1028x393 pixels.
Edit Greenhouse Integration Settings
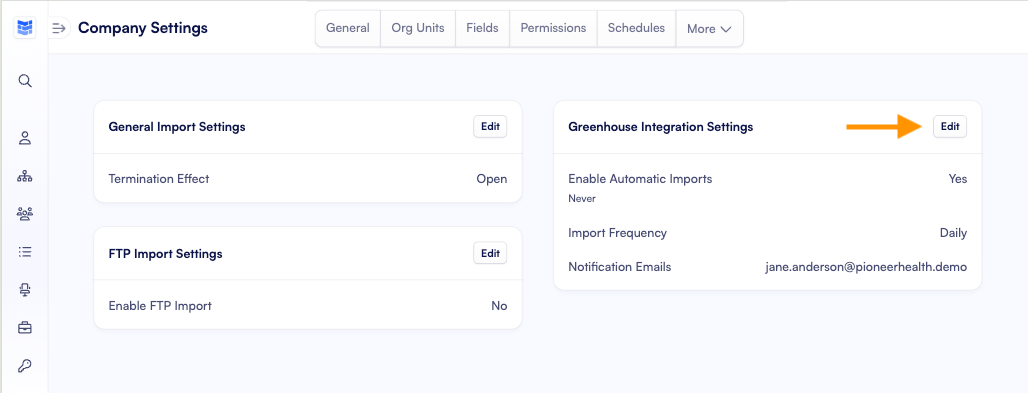(x=949, y=127)
